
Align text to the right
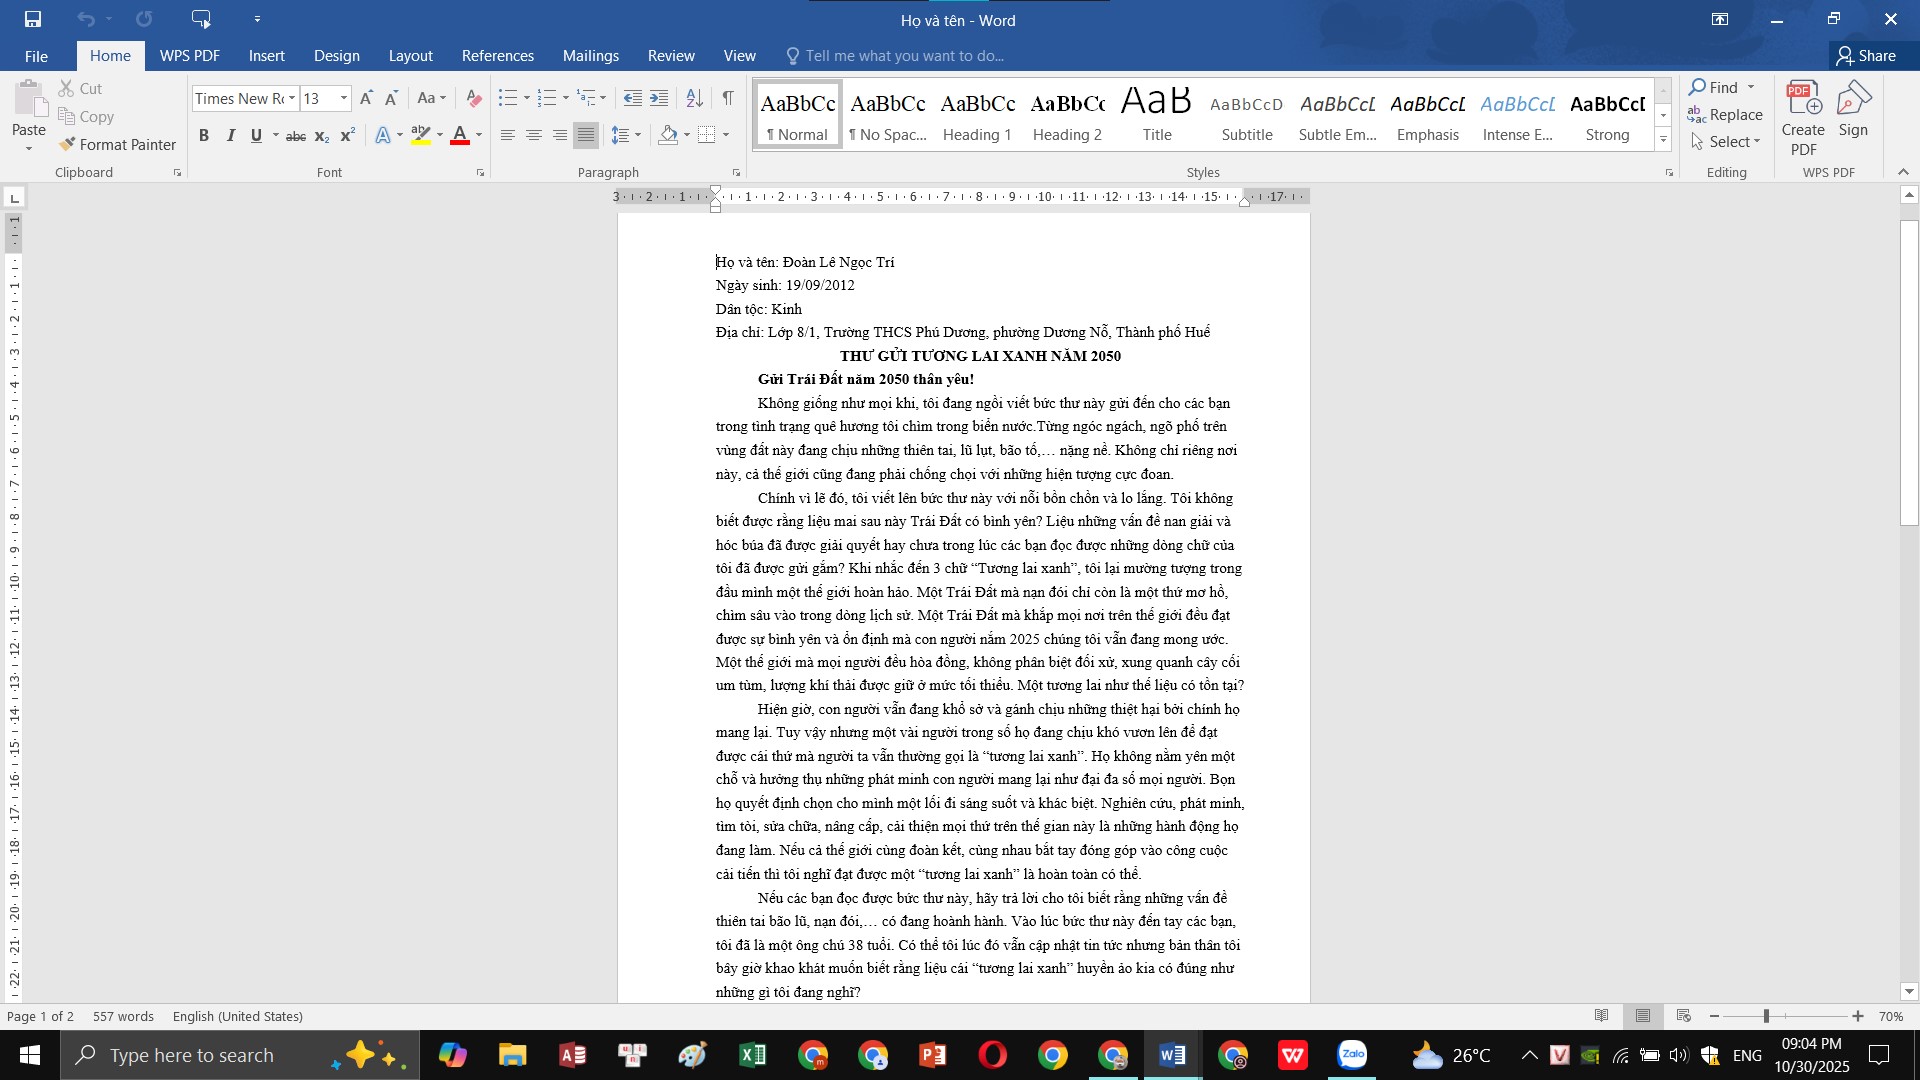point(560,135)
